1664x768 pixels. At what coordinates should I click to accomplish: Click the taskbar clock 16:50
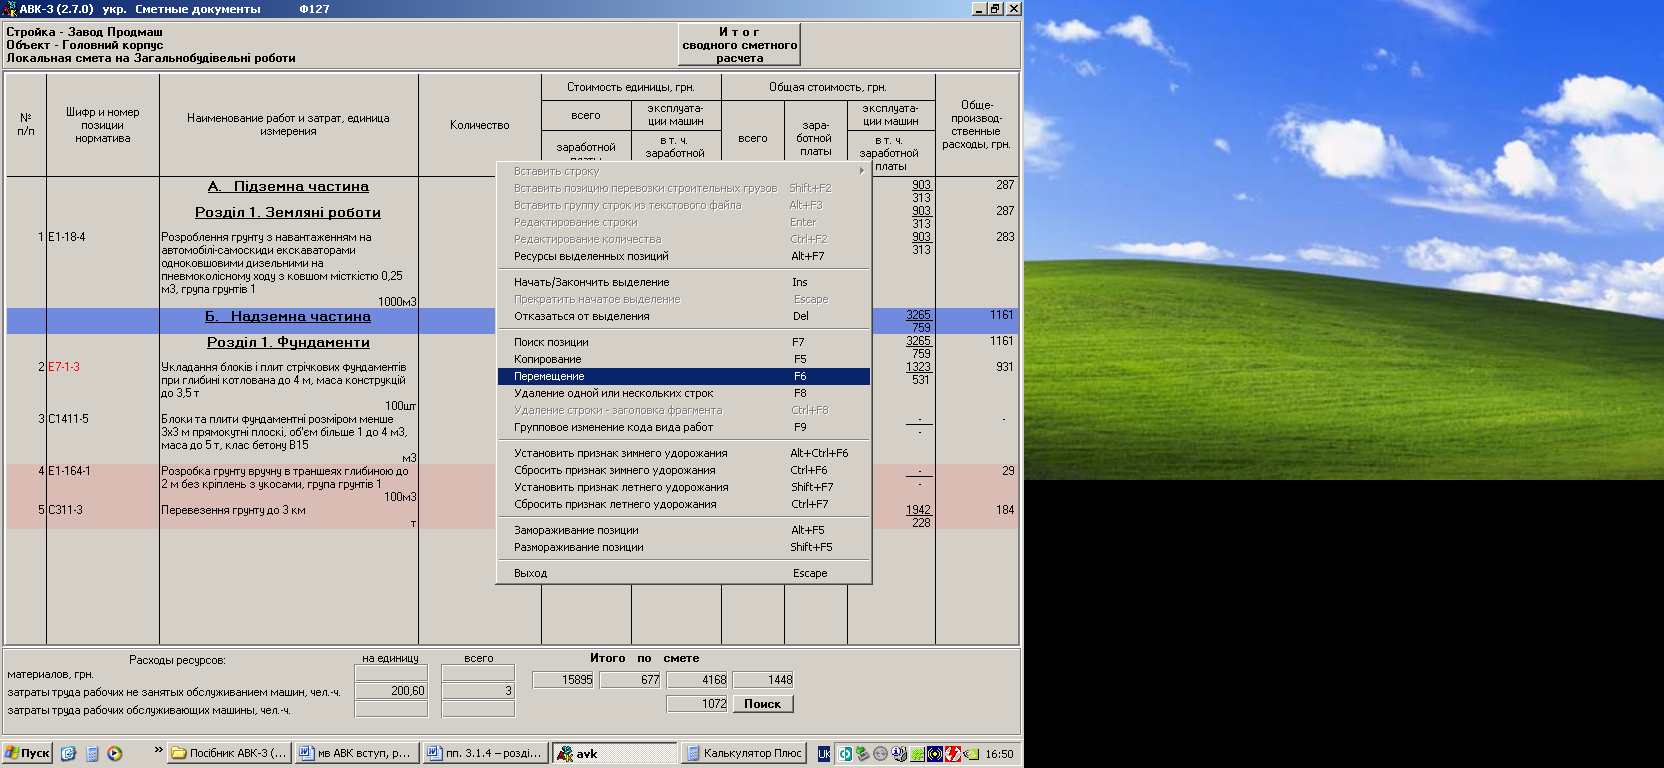pos(999,754)
